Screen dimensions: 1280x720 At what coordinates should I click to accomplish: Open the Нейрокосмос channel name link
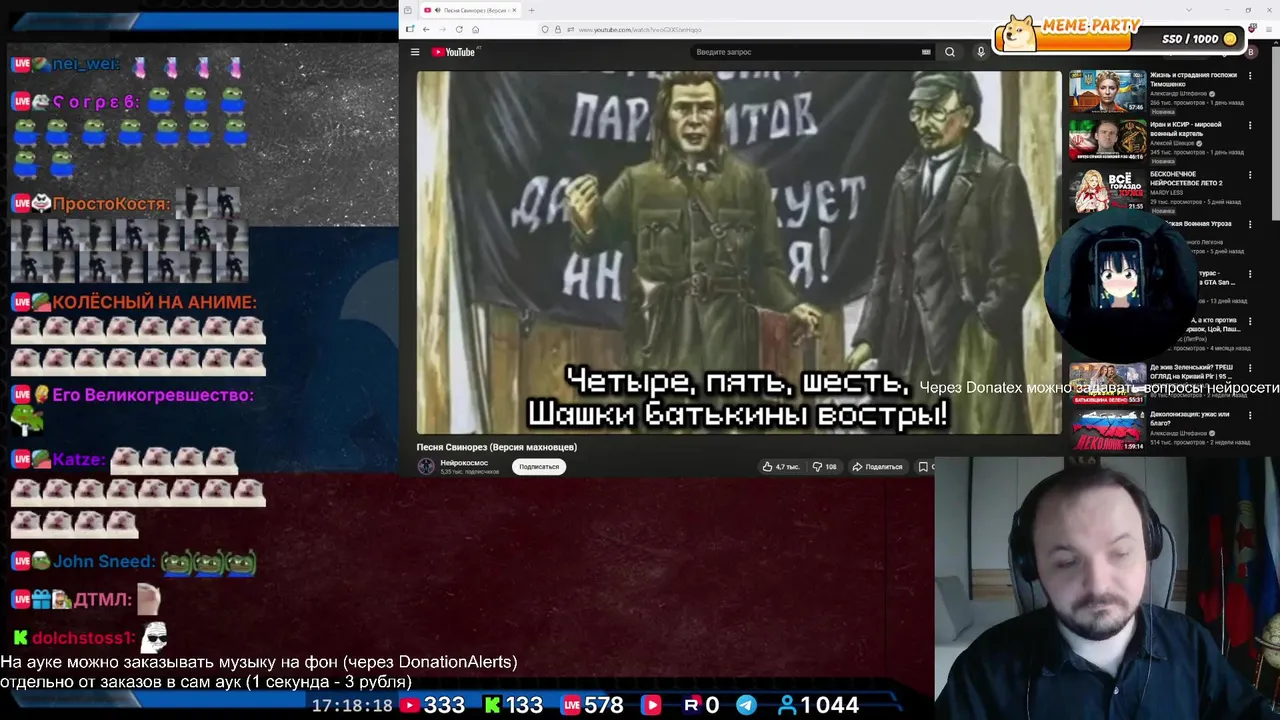(x=464, y=463)
